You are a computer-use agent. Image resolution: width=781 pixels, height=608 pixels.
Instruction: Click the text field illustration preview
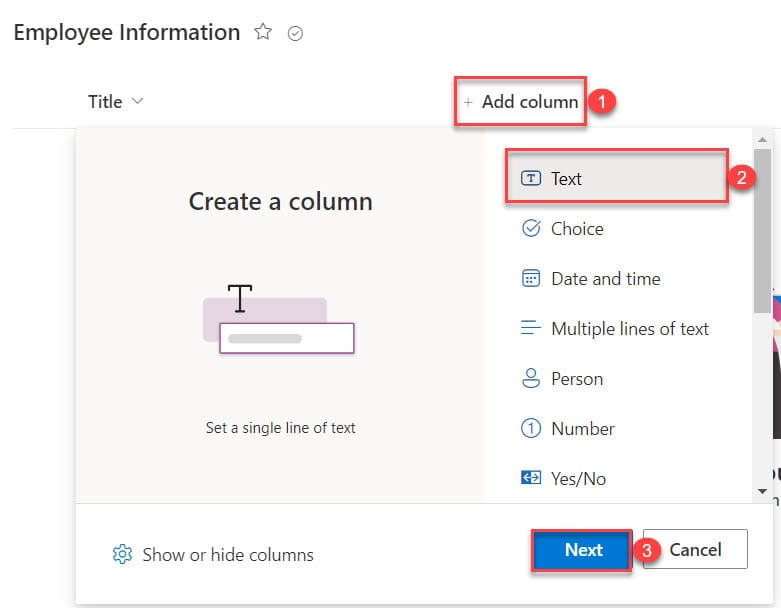(x=279, y=319)
